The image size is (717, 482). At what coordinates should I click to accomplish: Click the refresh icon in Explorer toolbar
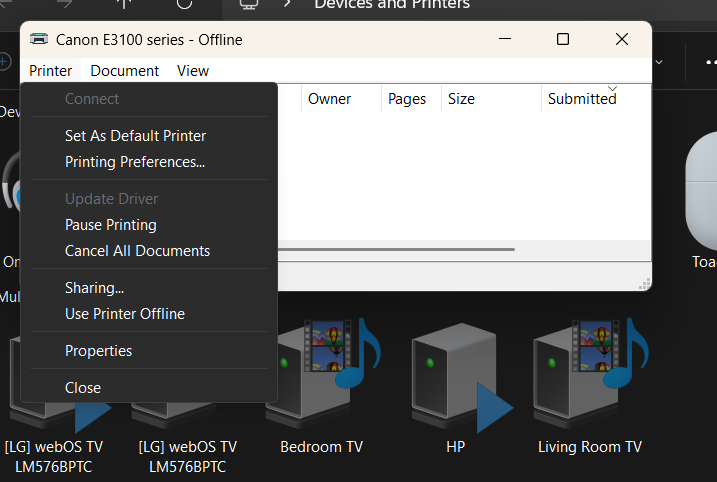coord(184,4)
